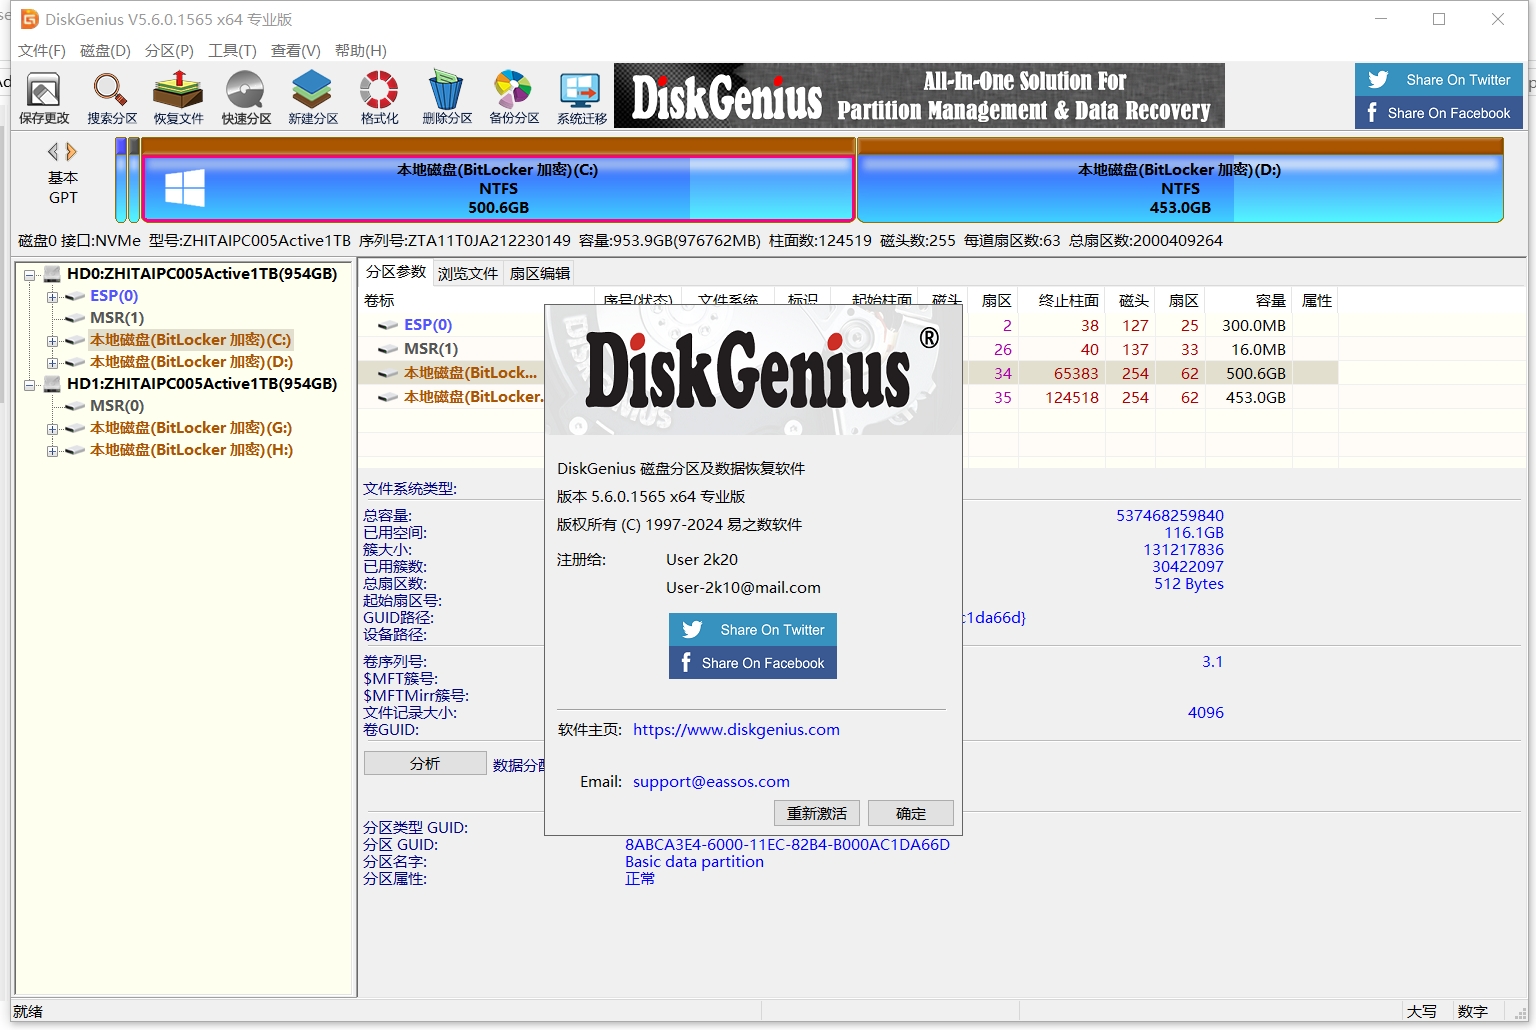
Task: Click the 新建分区 new partition icon
Action: coord(311,96)
